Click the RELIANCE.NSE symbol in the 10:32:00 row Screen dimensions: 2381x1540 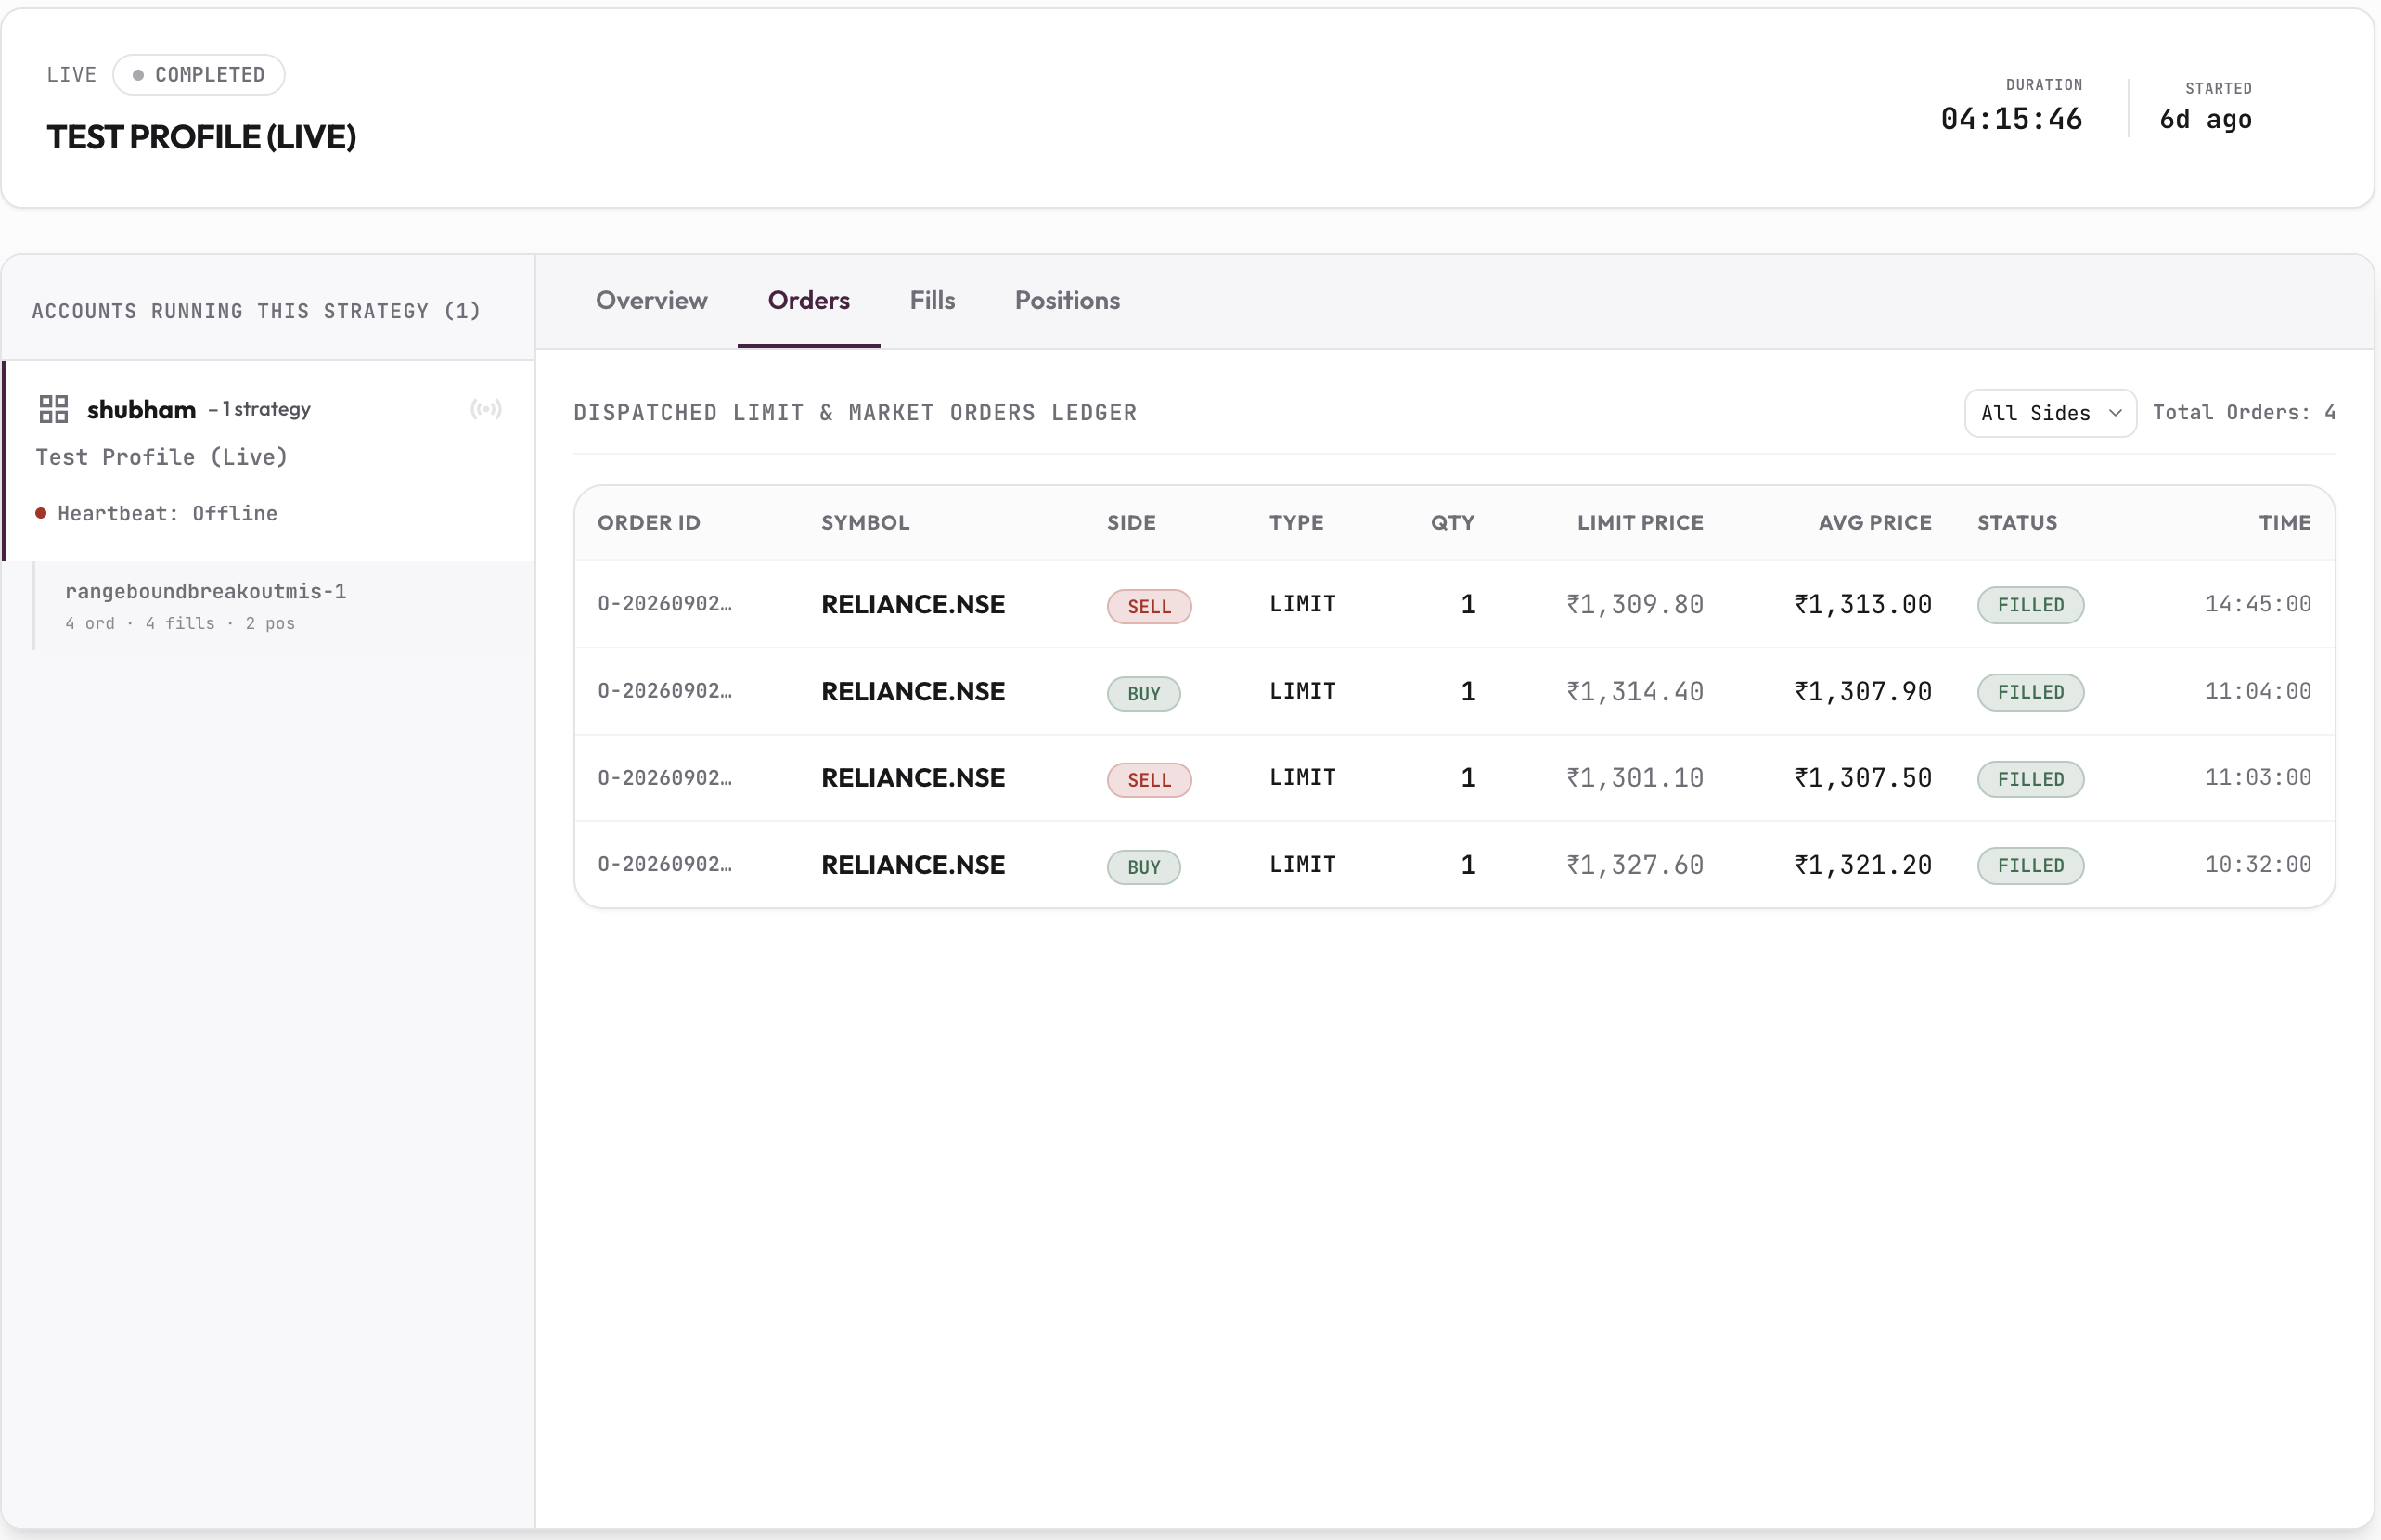913,865
